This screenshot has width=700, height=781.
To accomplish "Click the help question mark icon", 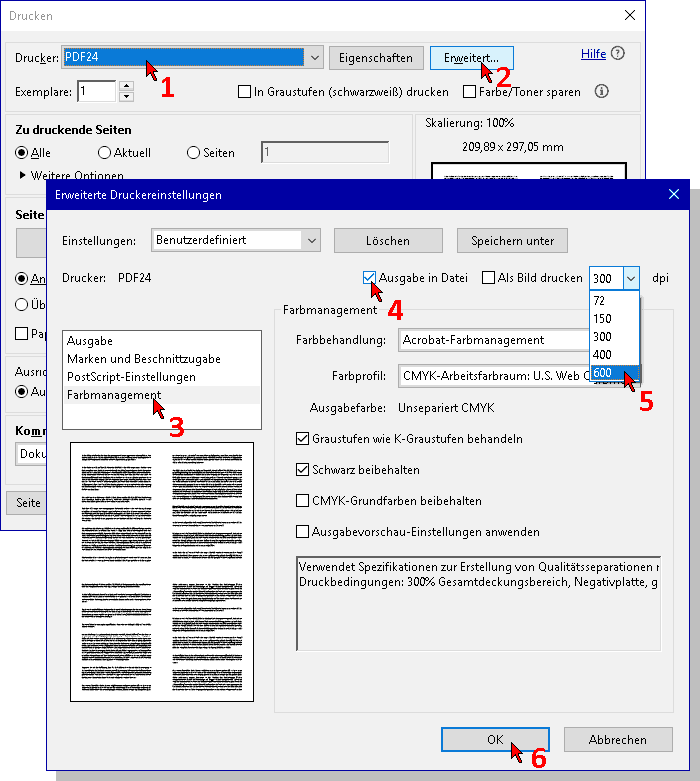I will tap(618, 54).
